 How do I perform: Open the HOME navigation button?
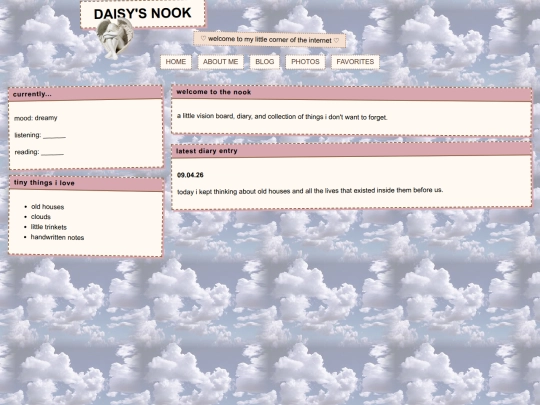176,62
